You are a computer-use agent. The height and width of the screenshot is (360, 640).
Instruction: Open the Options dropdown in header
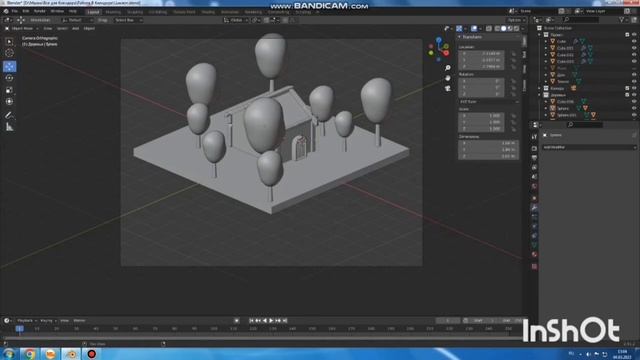(516, 20)
